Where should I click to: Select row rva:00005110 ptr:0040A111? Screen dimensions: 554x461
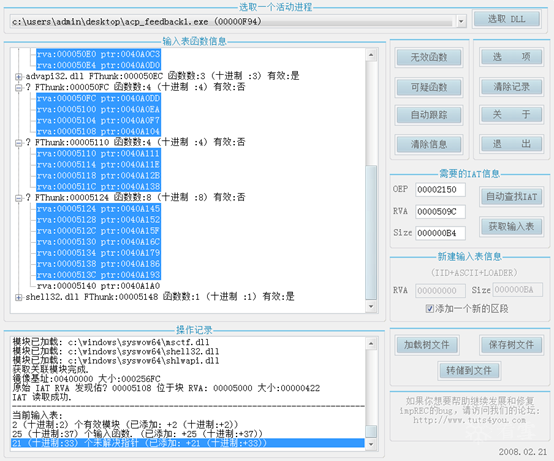98,154
